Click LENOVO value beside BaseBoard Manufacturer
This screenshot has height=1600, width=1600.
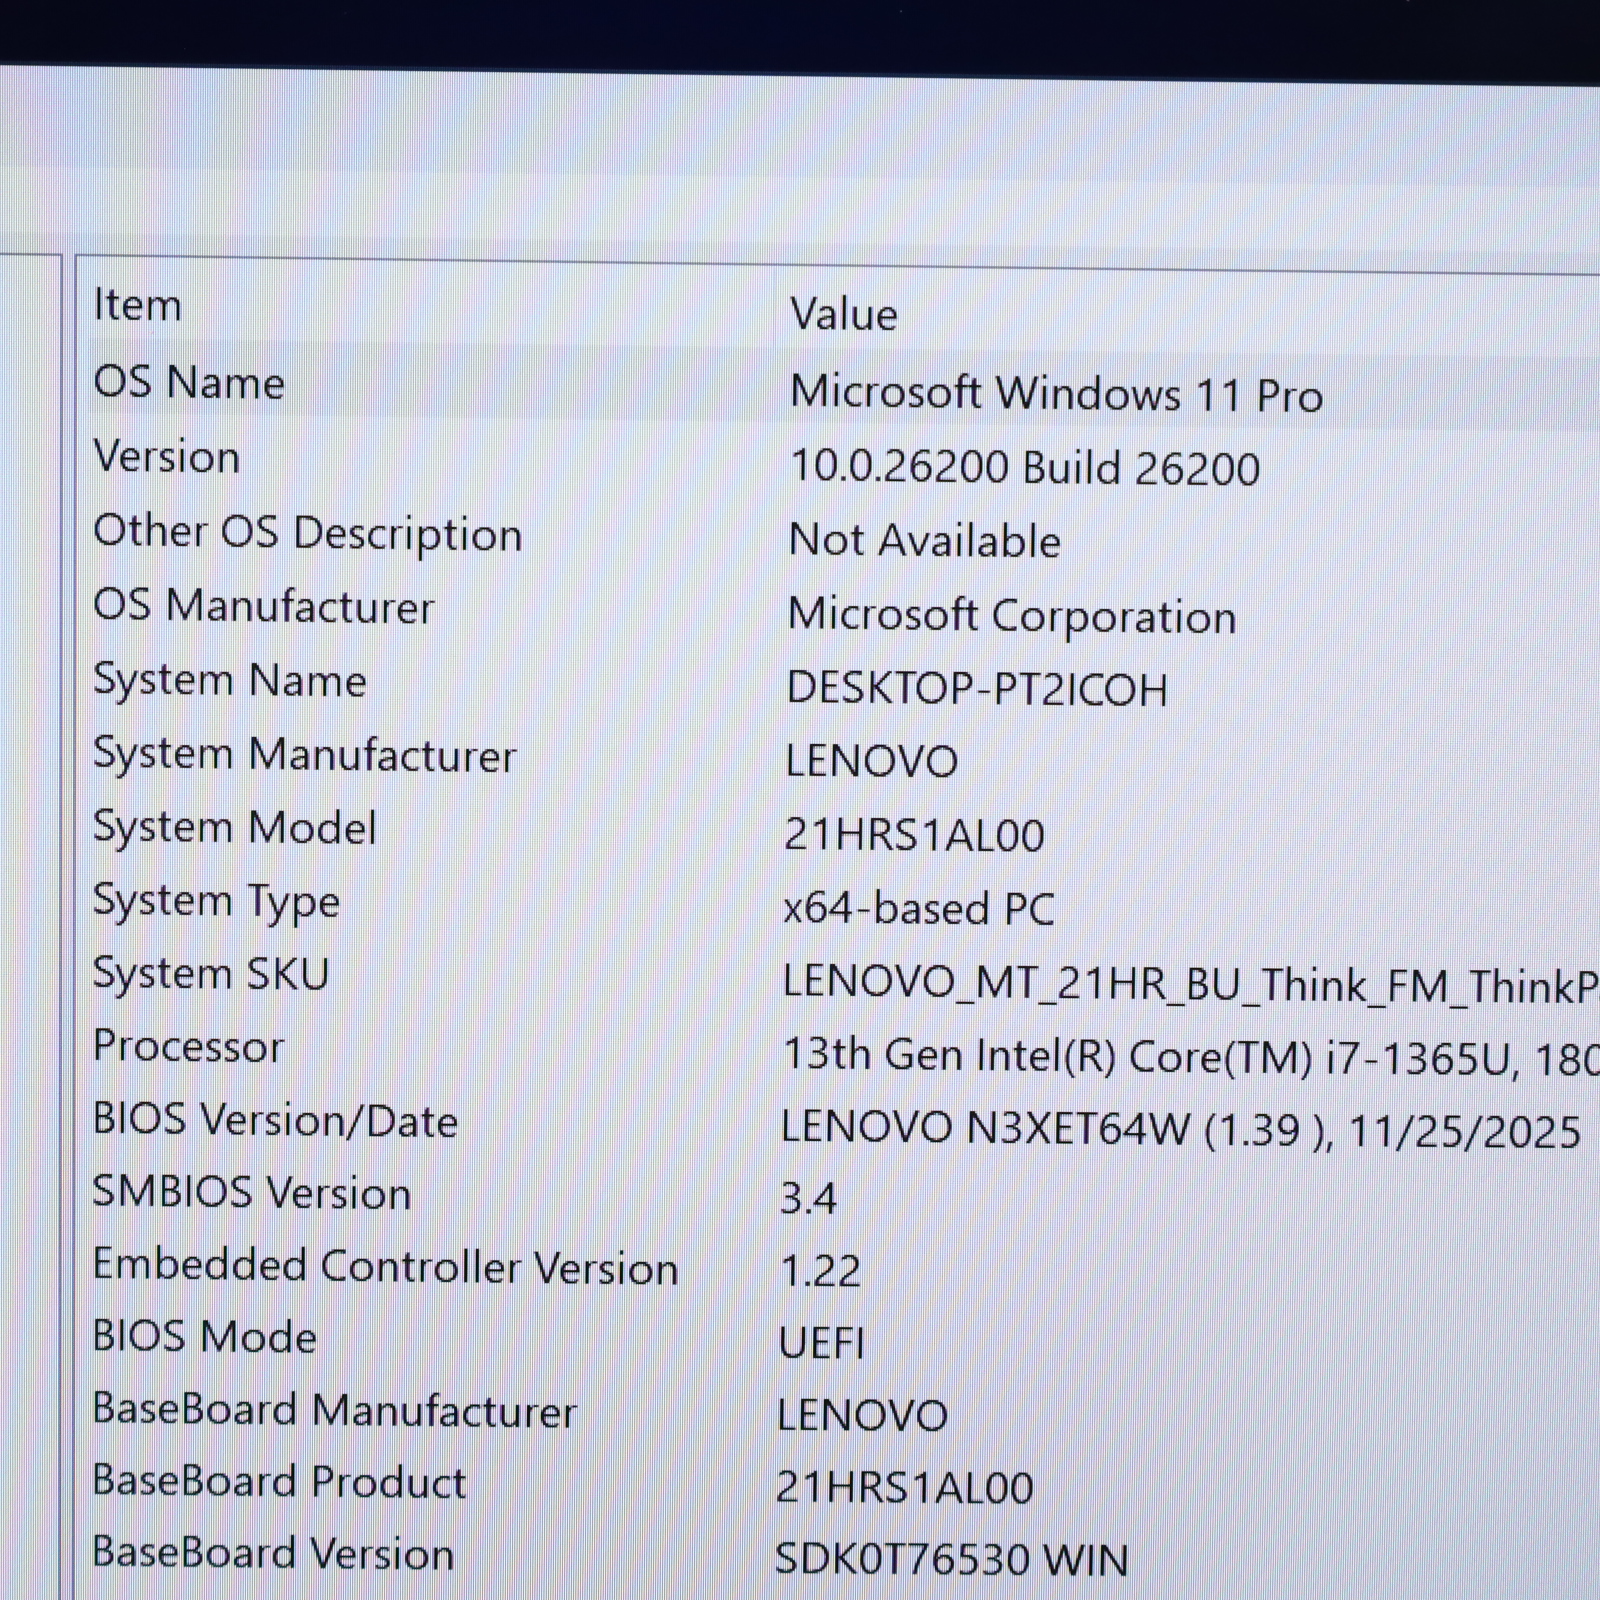862,1415
